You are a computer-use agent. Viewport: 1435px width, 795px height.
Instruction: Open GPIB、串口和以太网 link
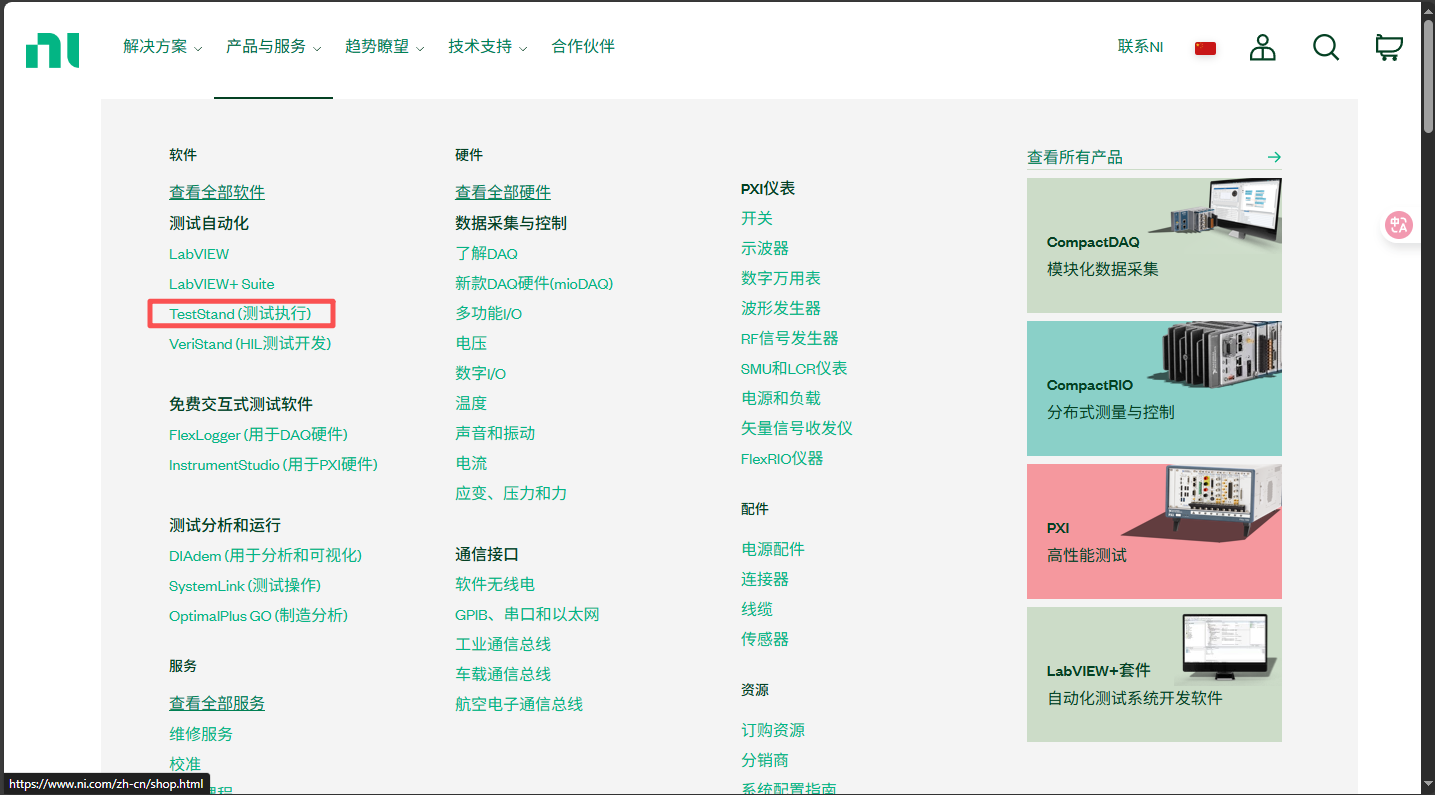click(x=527, y=614)
